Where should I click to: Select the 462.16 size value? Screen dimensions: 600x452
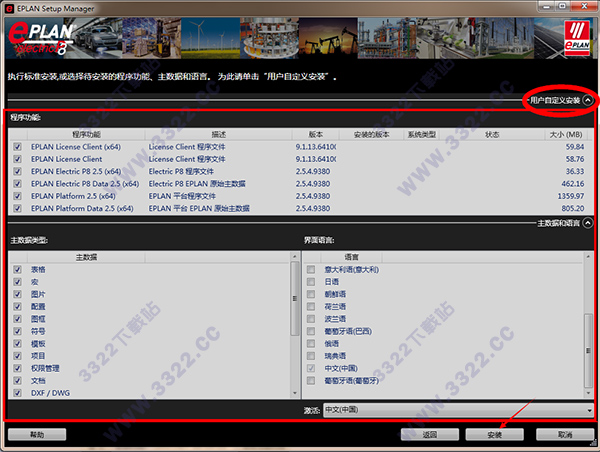click(x=573, y=184)
